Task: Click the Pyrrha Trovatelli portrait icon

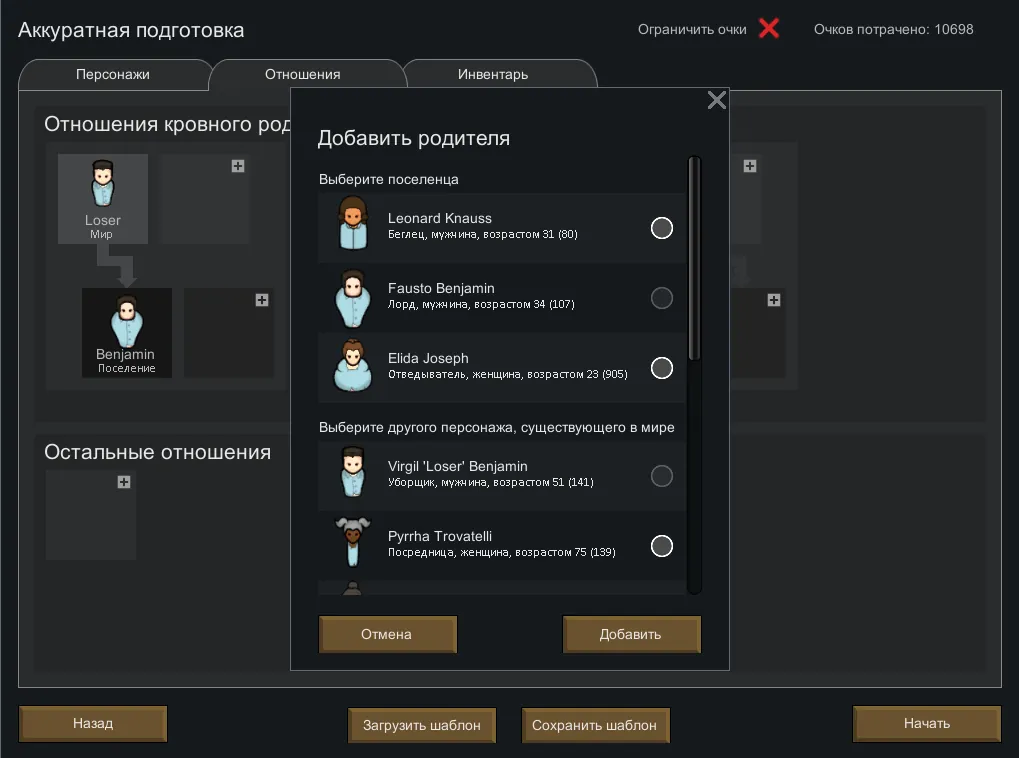Action: click(x=351, y=542)
